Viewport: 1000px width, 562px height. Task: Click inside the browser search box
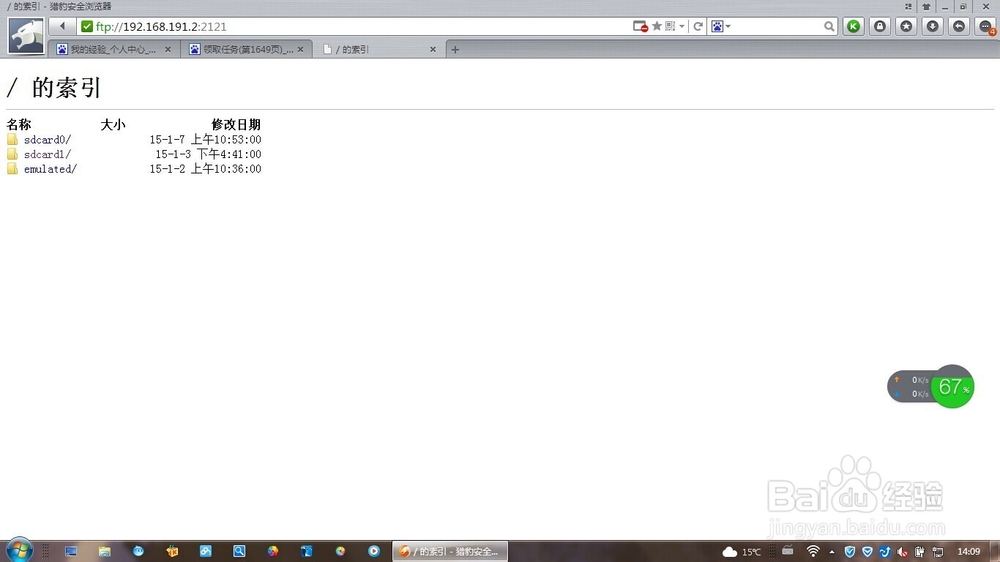click(776, 26)
